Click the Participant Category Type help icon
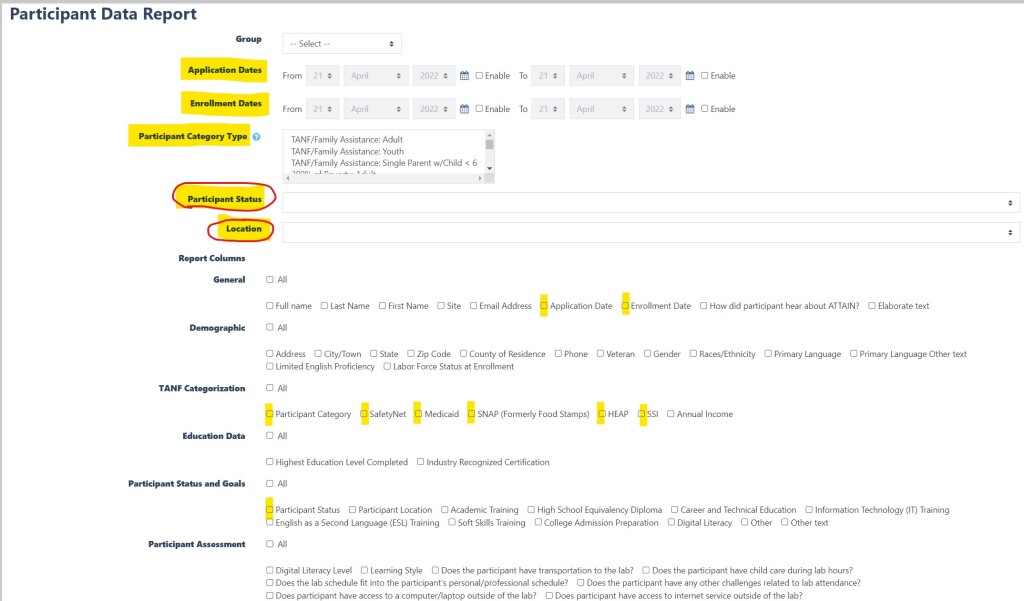 point(257,137)
